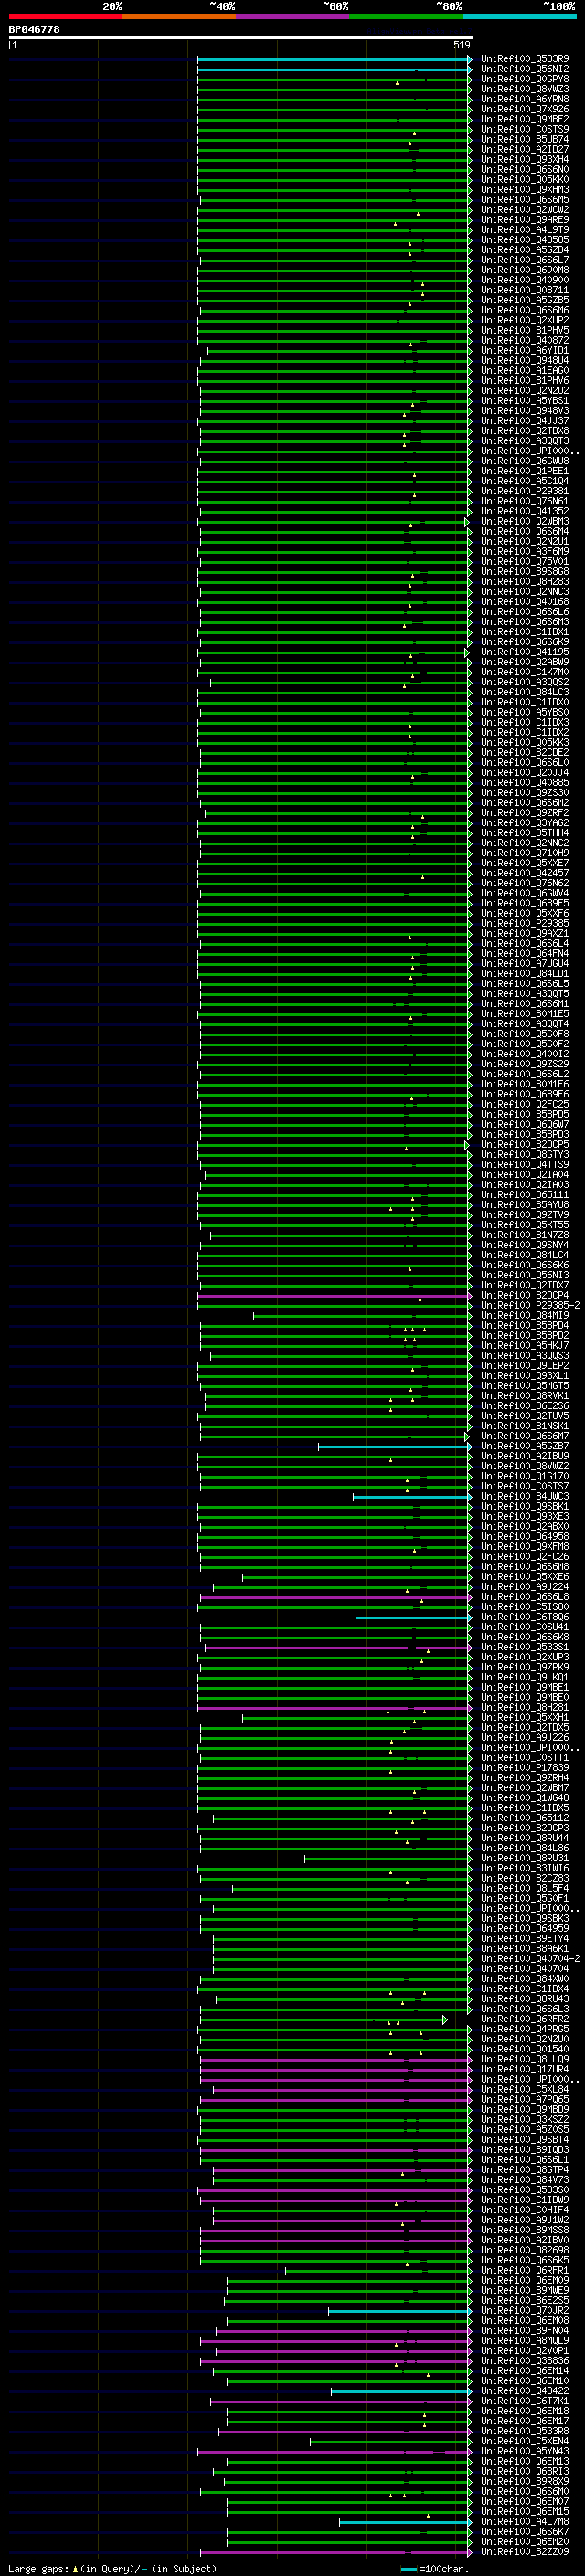Viewport: 585px width, 2576px height.
Task: Open hit UniRef100_P29385-2
Action: [530, 1306]
